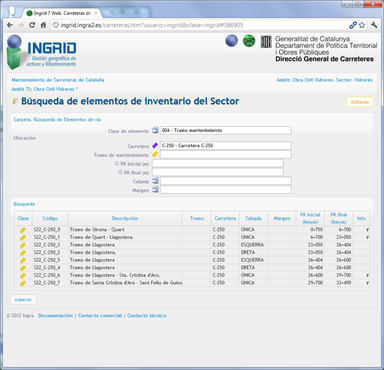Bookmark the page with the star icon
The width and height of the screenshot is (384, 370).
[362, 25]
